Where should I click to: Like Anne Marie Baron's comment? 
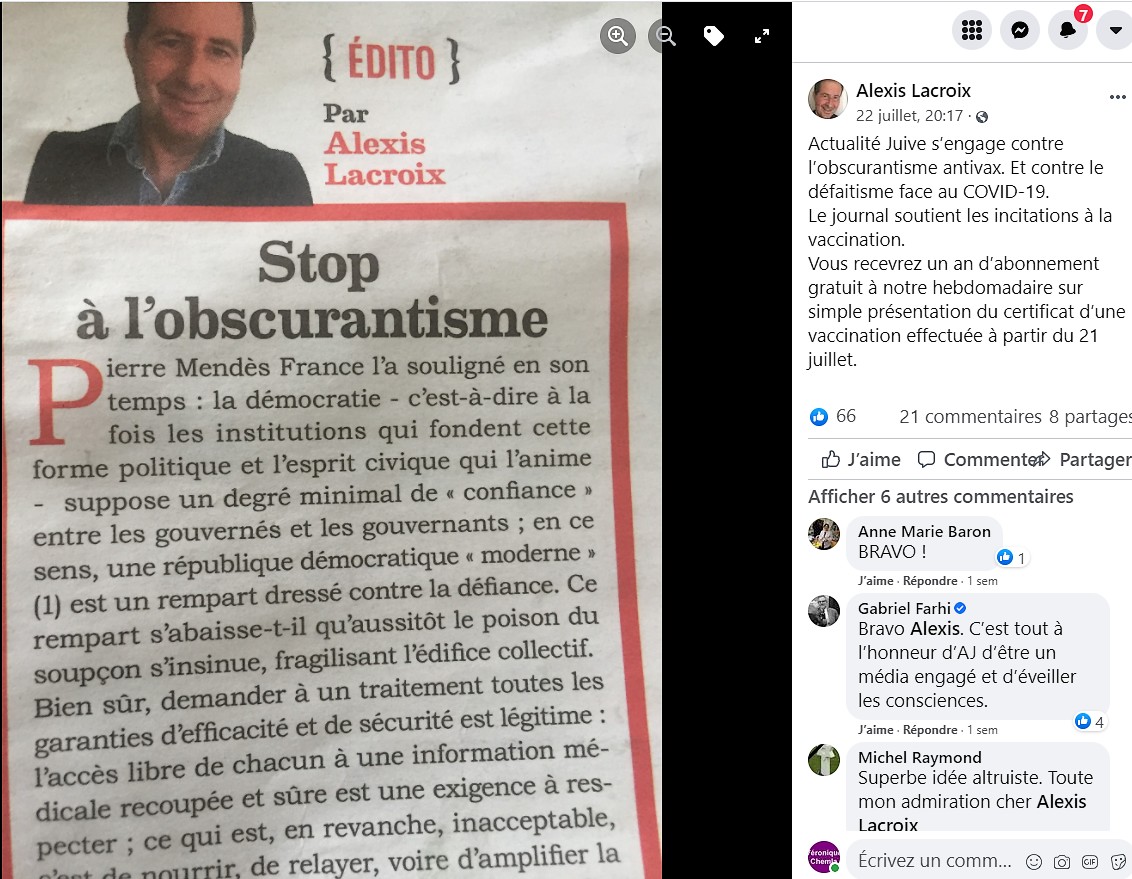pos(875,581)
